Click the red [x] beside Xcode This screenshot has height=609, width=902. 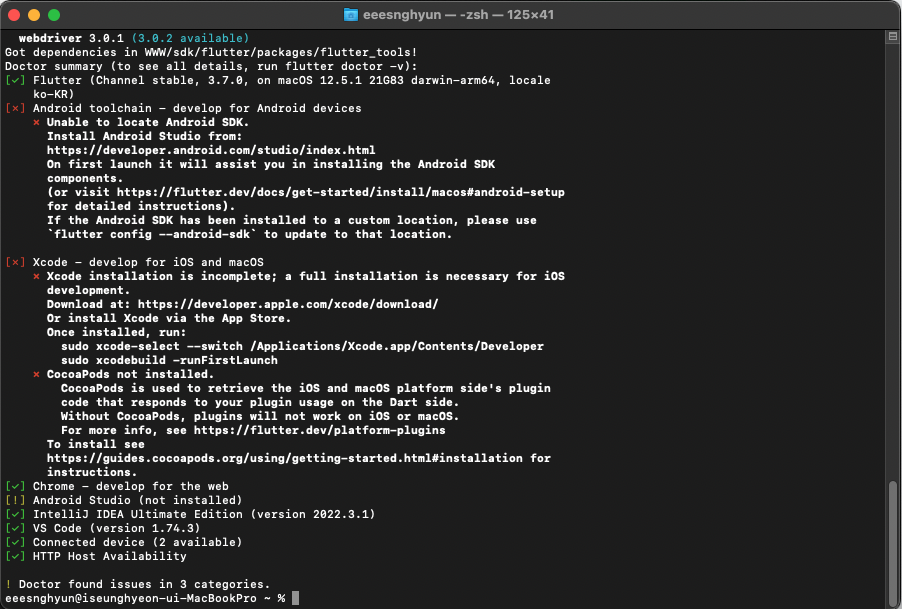pos(15,262)
